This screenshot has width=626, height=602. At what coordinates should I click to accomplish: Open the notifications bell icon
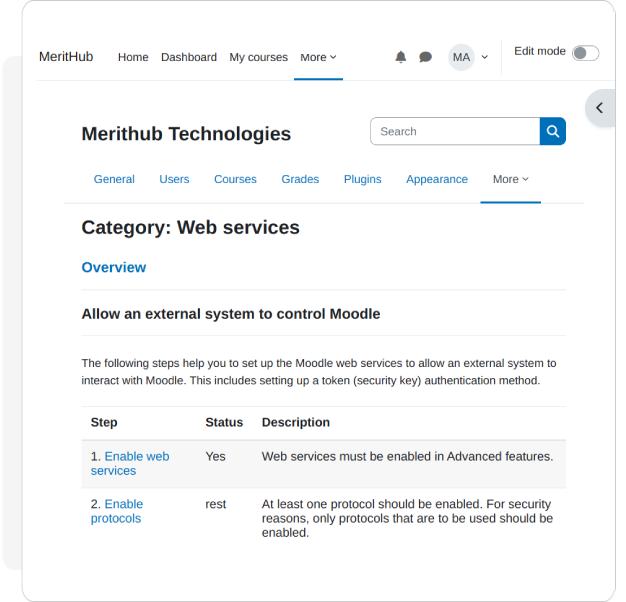(400, 57)
